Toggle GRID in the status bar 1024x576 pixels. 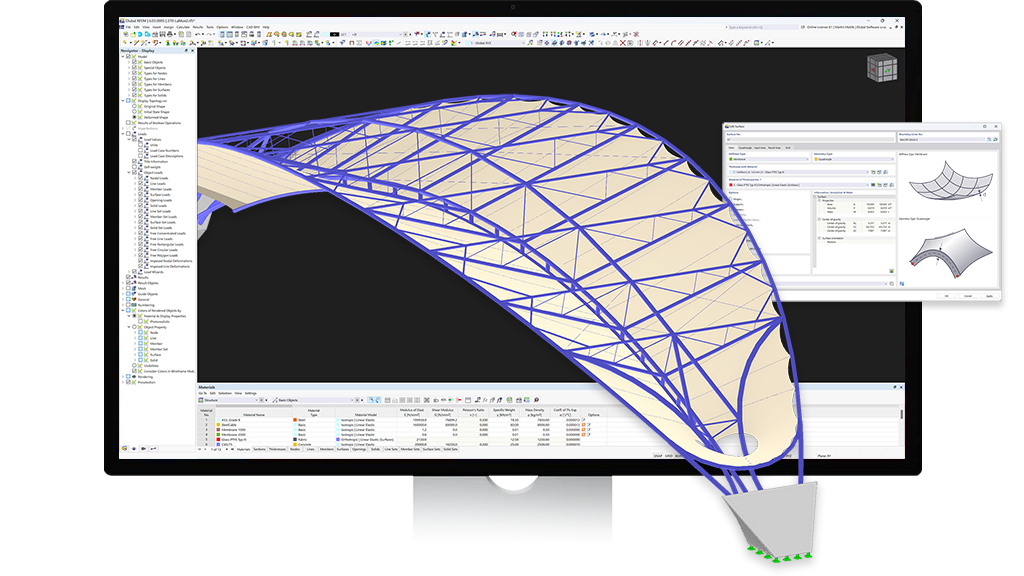click(x=669, y=456)
